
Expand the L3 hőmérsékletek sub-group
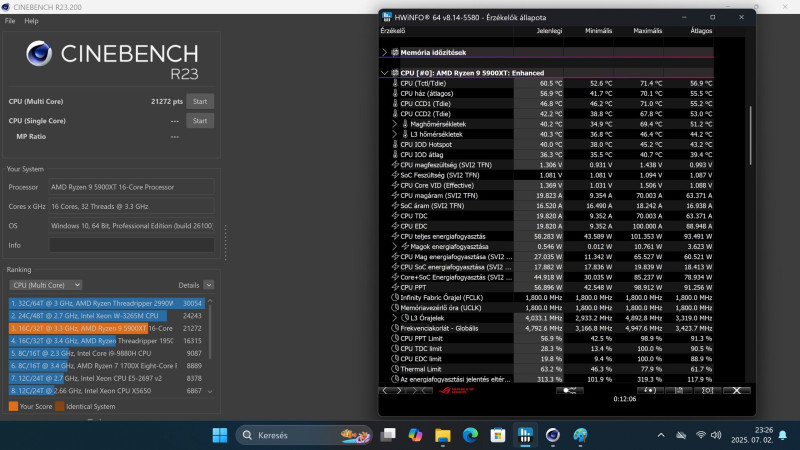click(394, 134)
